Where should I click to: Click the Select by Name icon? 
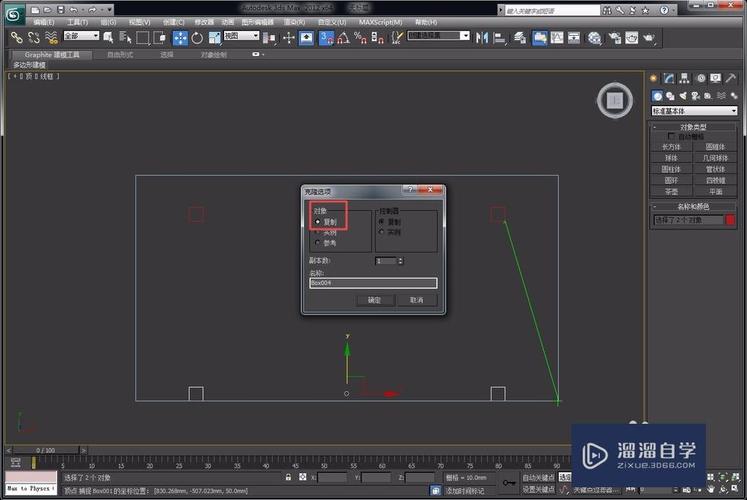point(125,38)
